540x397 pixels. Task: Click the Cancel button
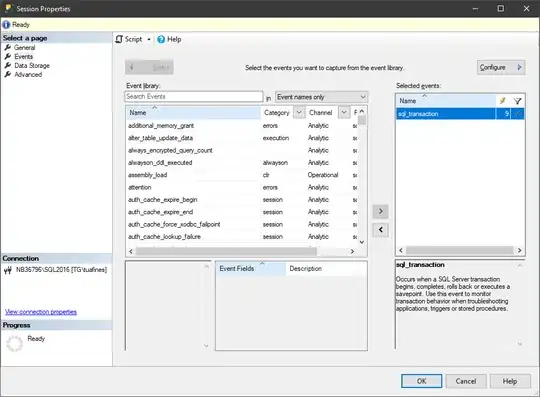click(466, 381)
